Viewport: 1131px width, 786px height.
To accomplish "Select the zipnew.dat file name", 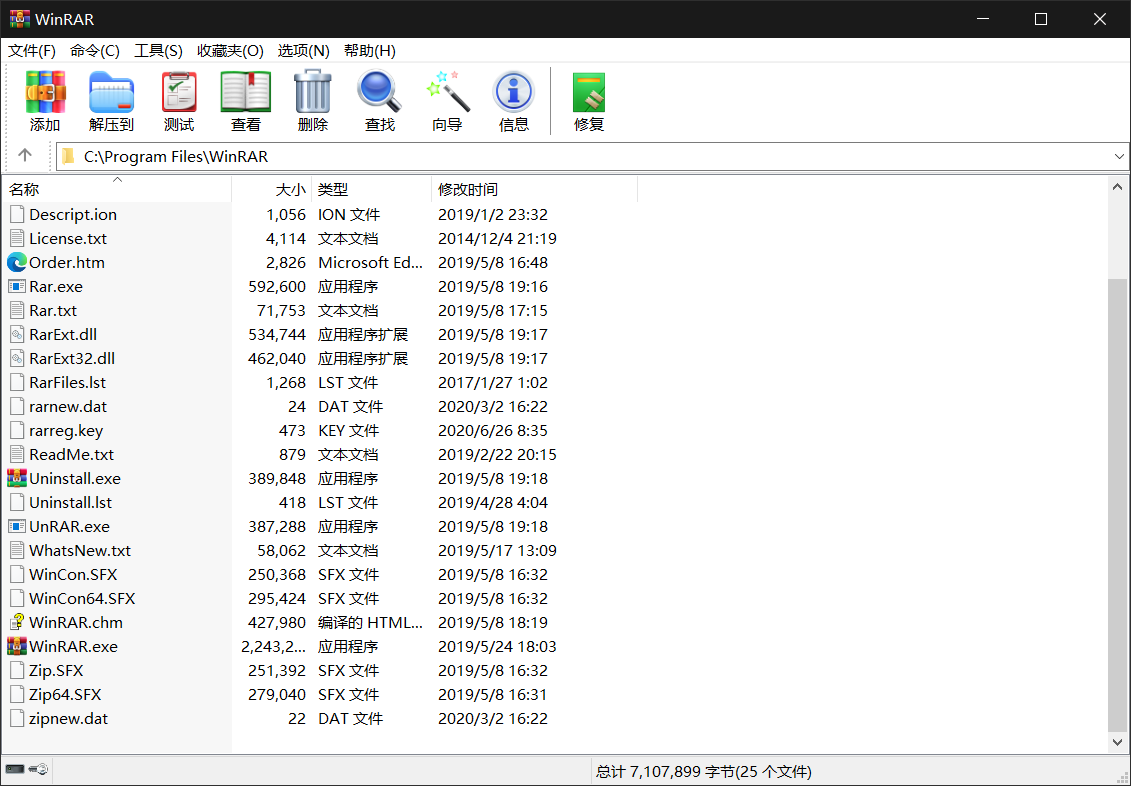I will 69,718.
